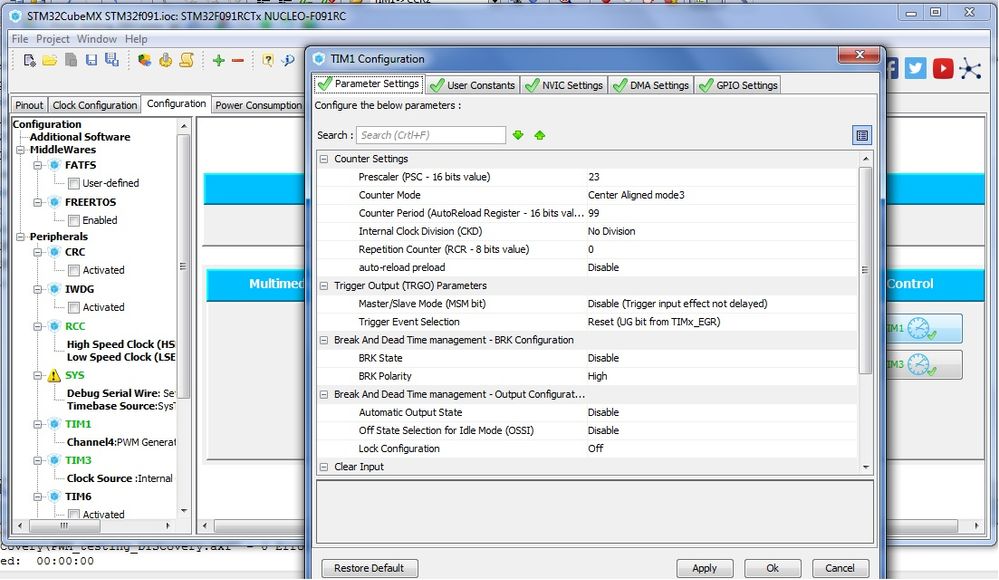Image resolution: width=999 pixels, height=580 pixels.
Task: Tick Activated under IWDG
Action: tap(74, 308)
